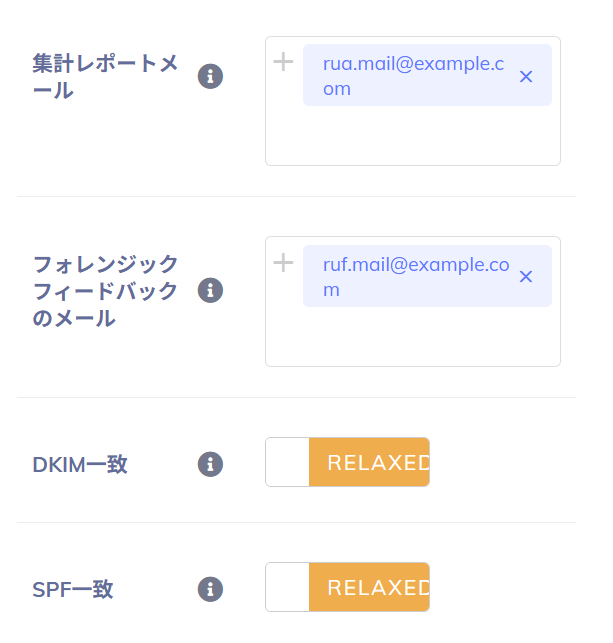The image size is (613, 643).
Task: Click empty area below rua.mail@example.com tag
Action: pyautogui.click(x=412, y=137)
